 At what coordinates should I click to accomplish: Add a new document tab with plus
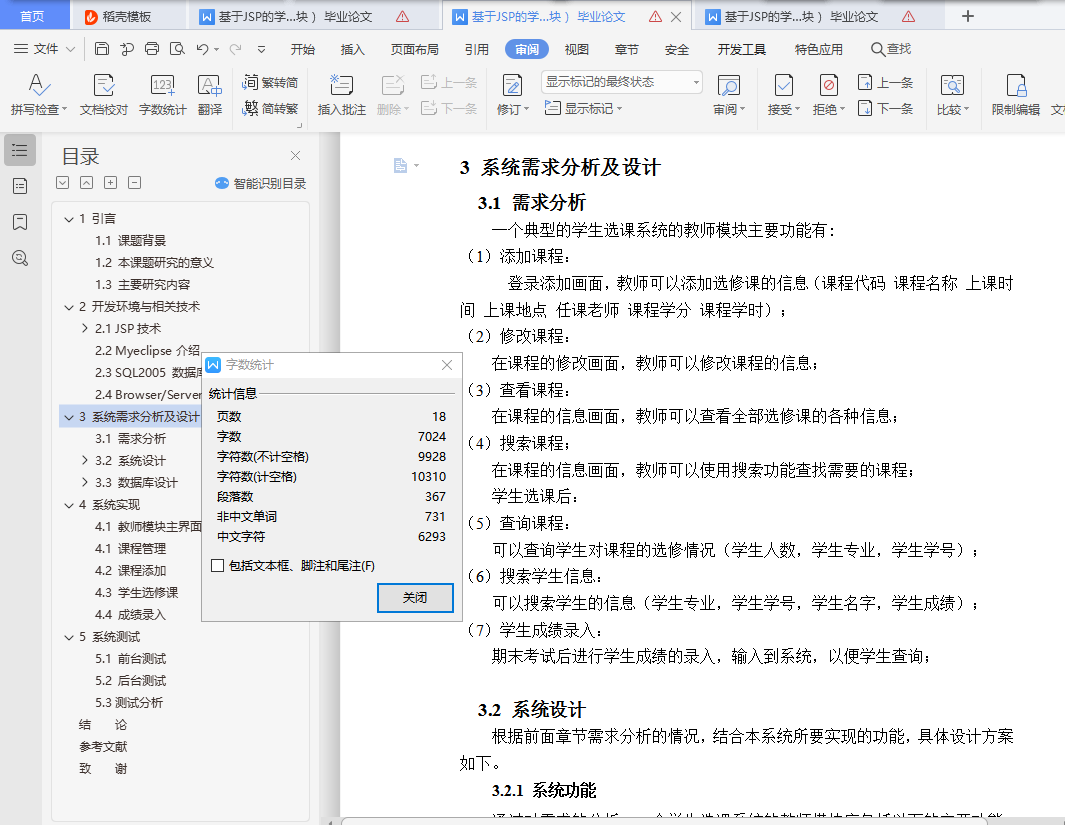click(x=968, y=16)
